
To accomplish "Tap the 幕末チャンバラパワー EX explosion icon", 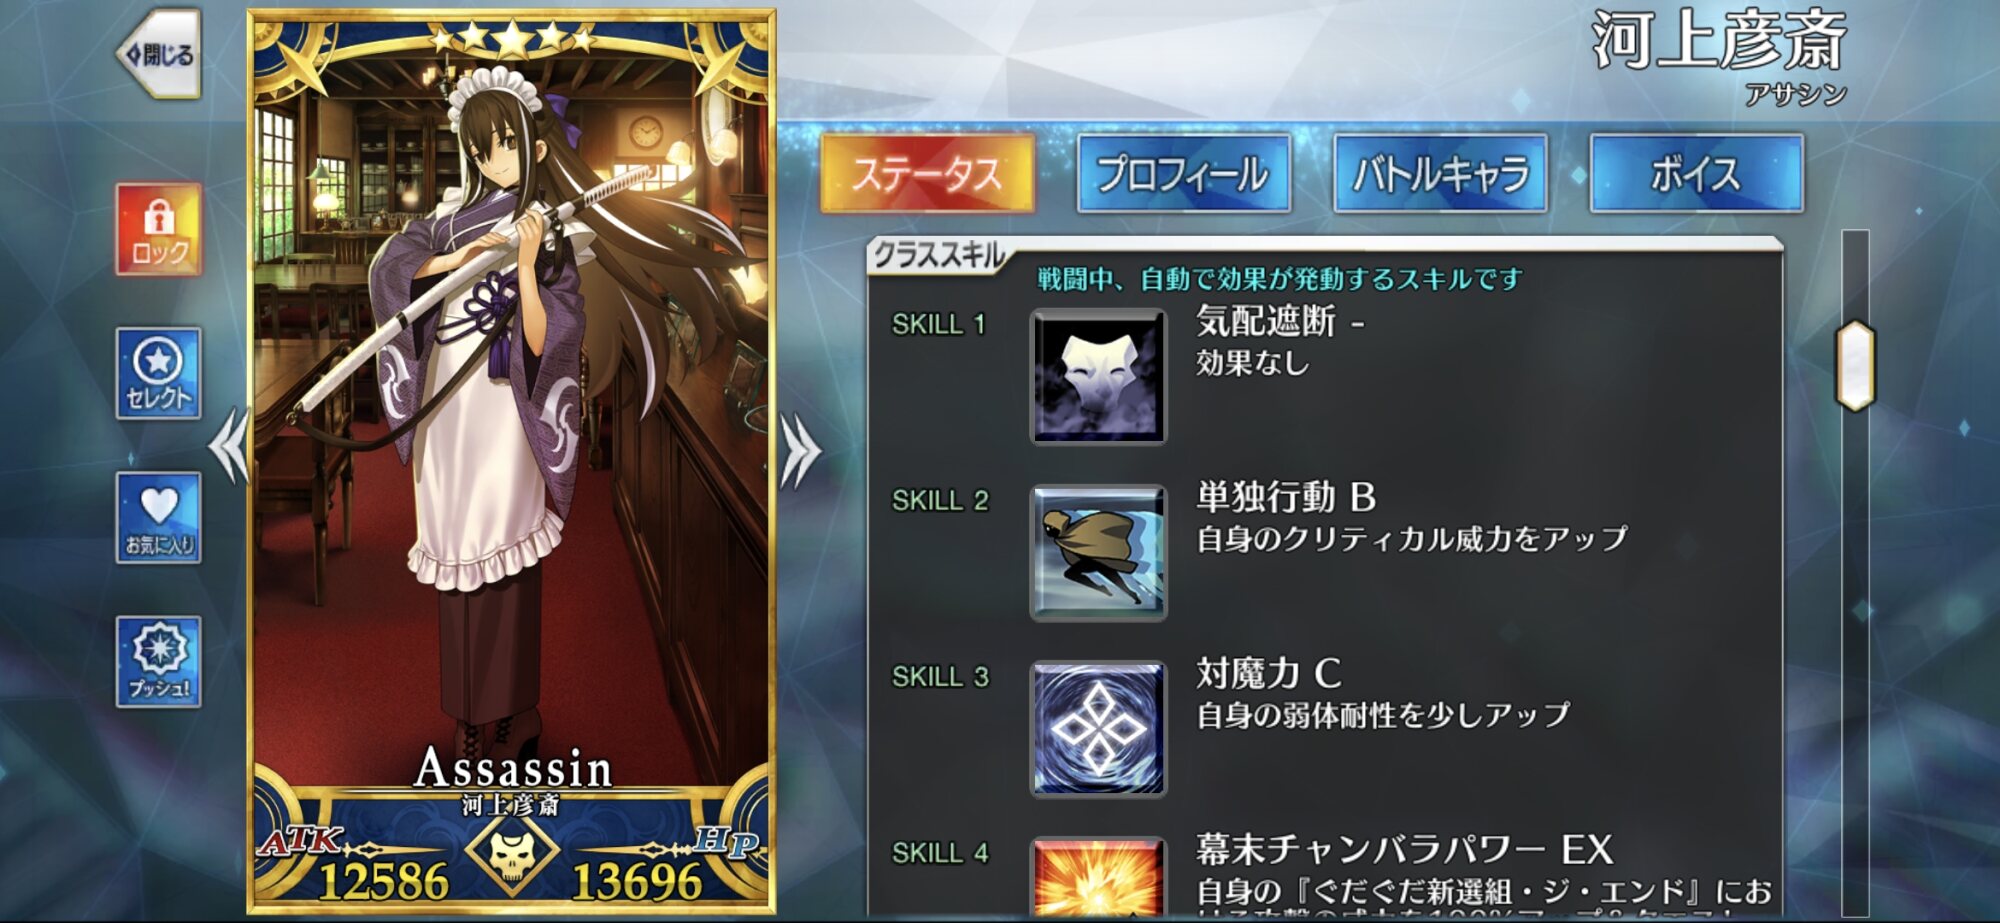I will 1098,876.
